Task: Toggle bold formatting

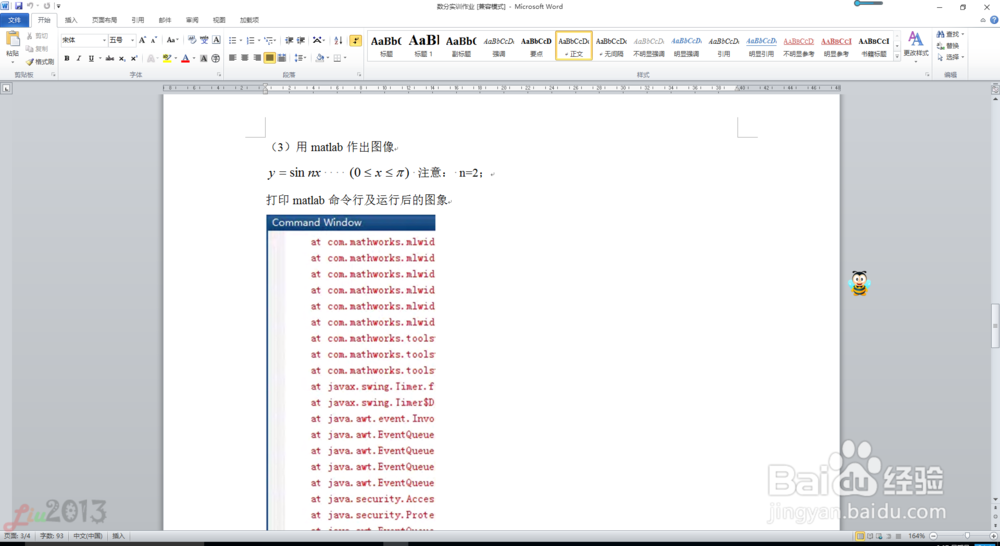Action: 67,58
